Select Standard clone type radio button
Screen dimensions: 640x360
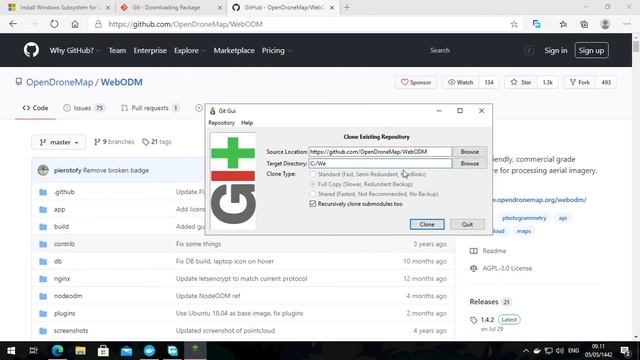[x=313, y=174]
